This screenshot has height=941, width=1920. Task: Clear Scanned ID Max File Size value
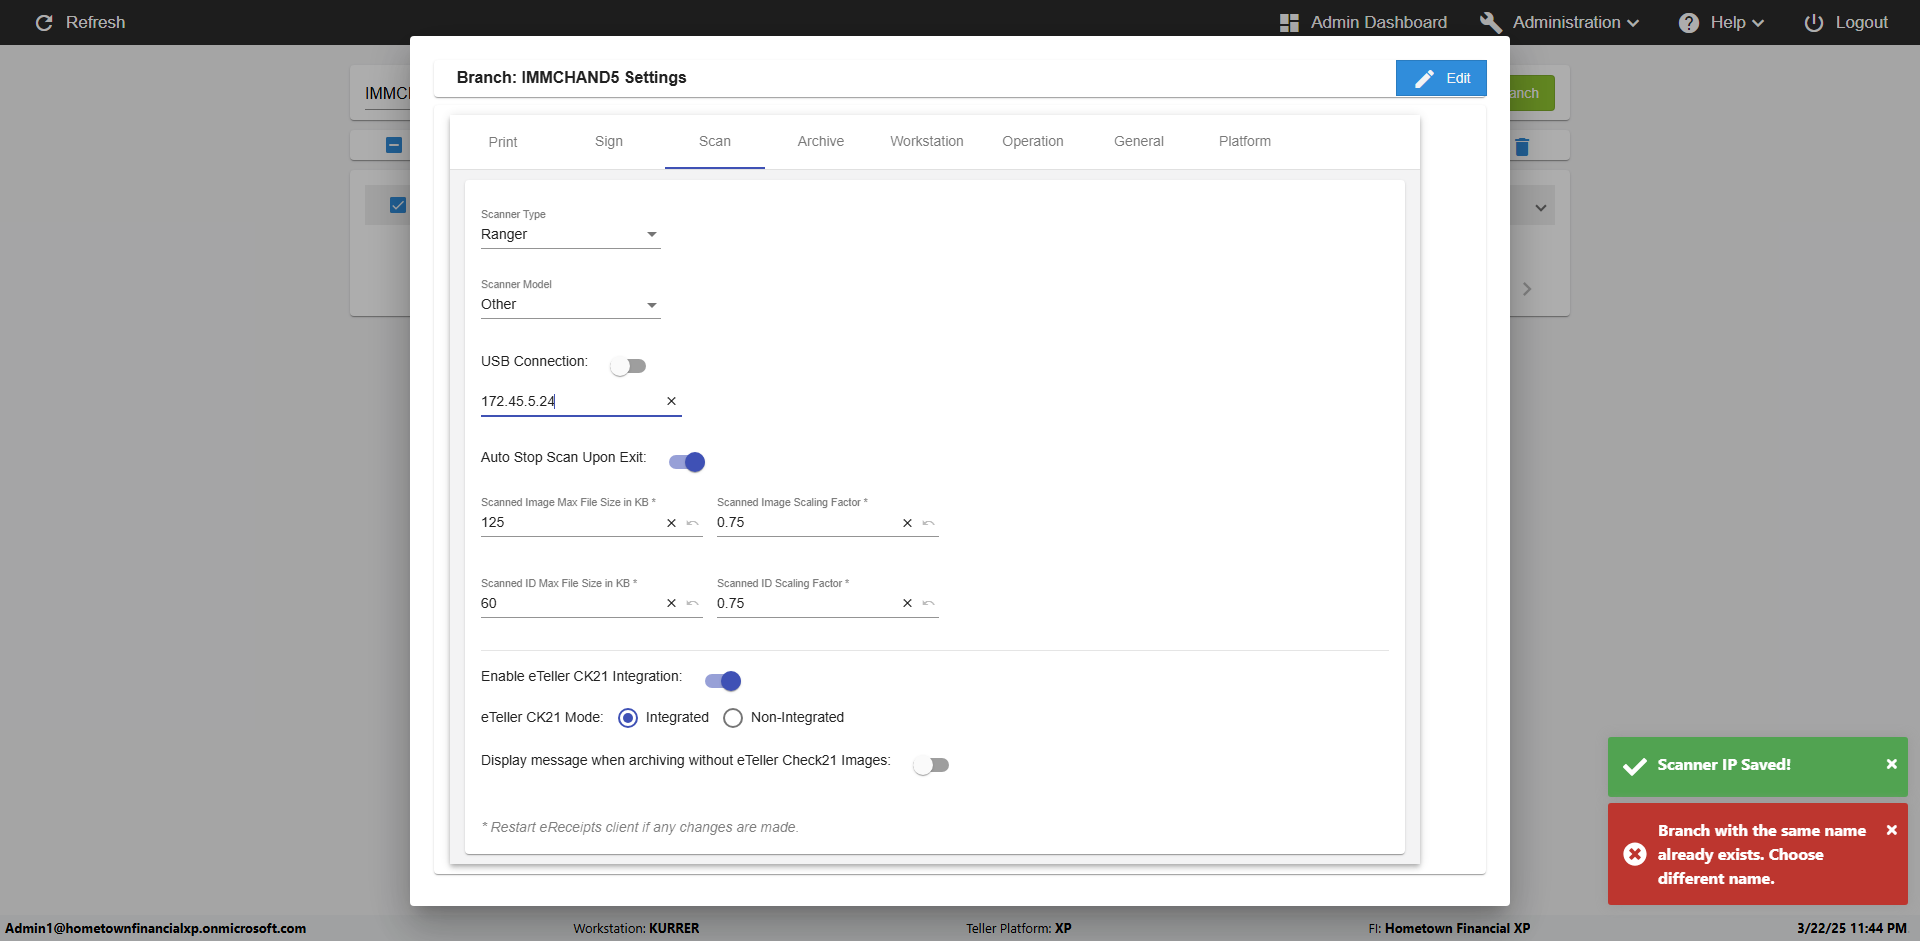click(x=671, y=603)
